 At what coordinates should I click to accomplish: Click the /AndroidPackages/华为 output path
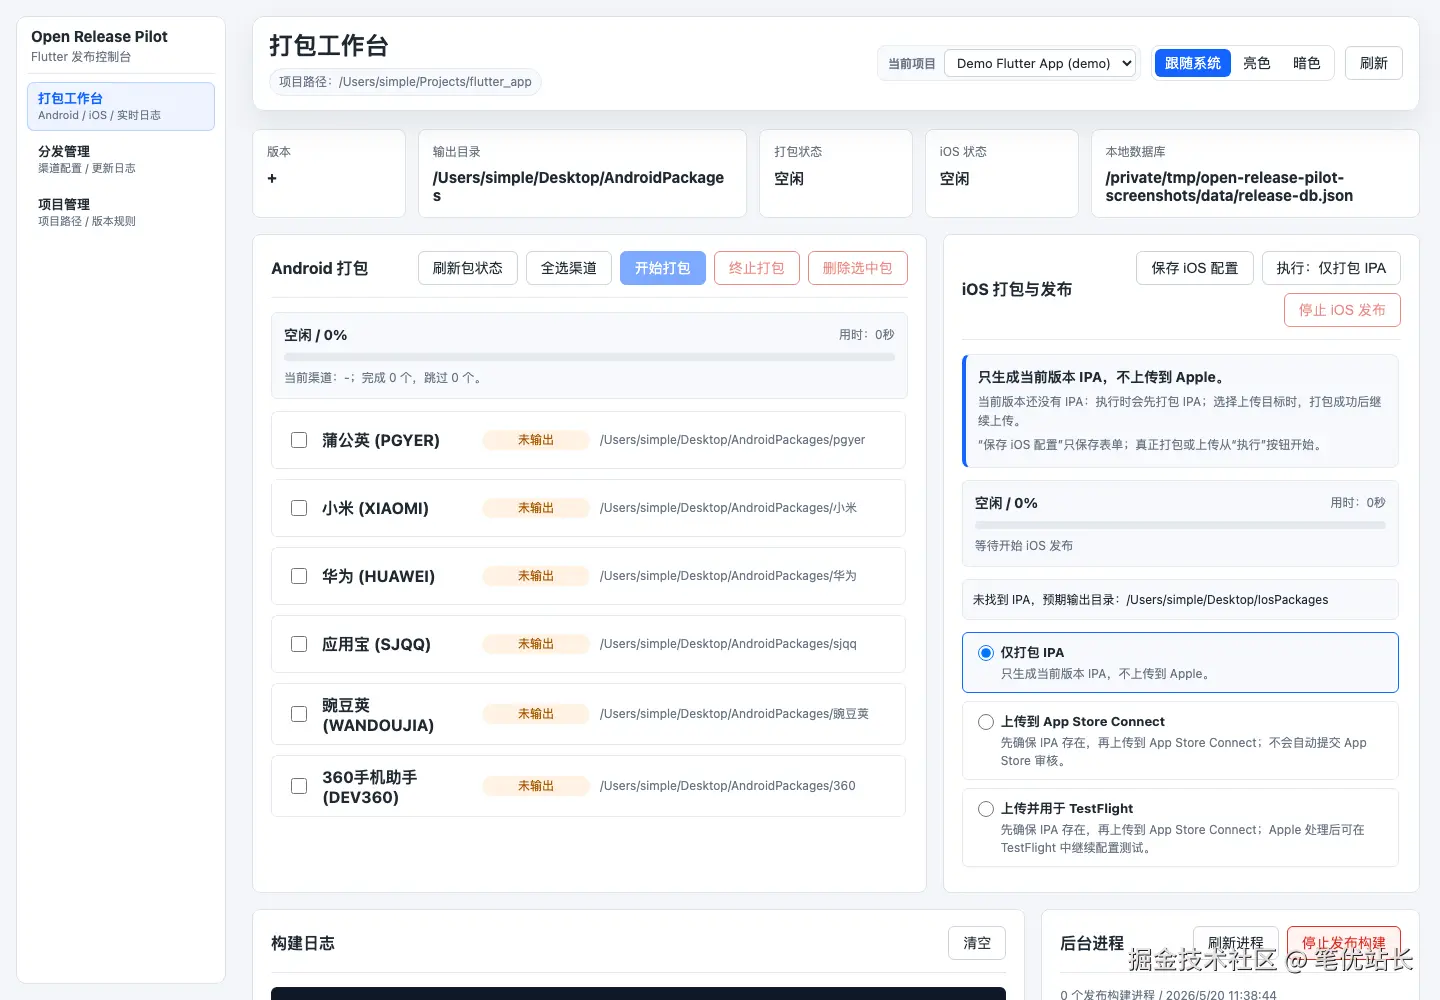pos(729,576)
